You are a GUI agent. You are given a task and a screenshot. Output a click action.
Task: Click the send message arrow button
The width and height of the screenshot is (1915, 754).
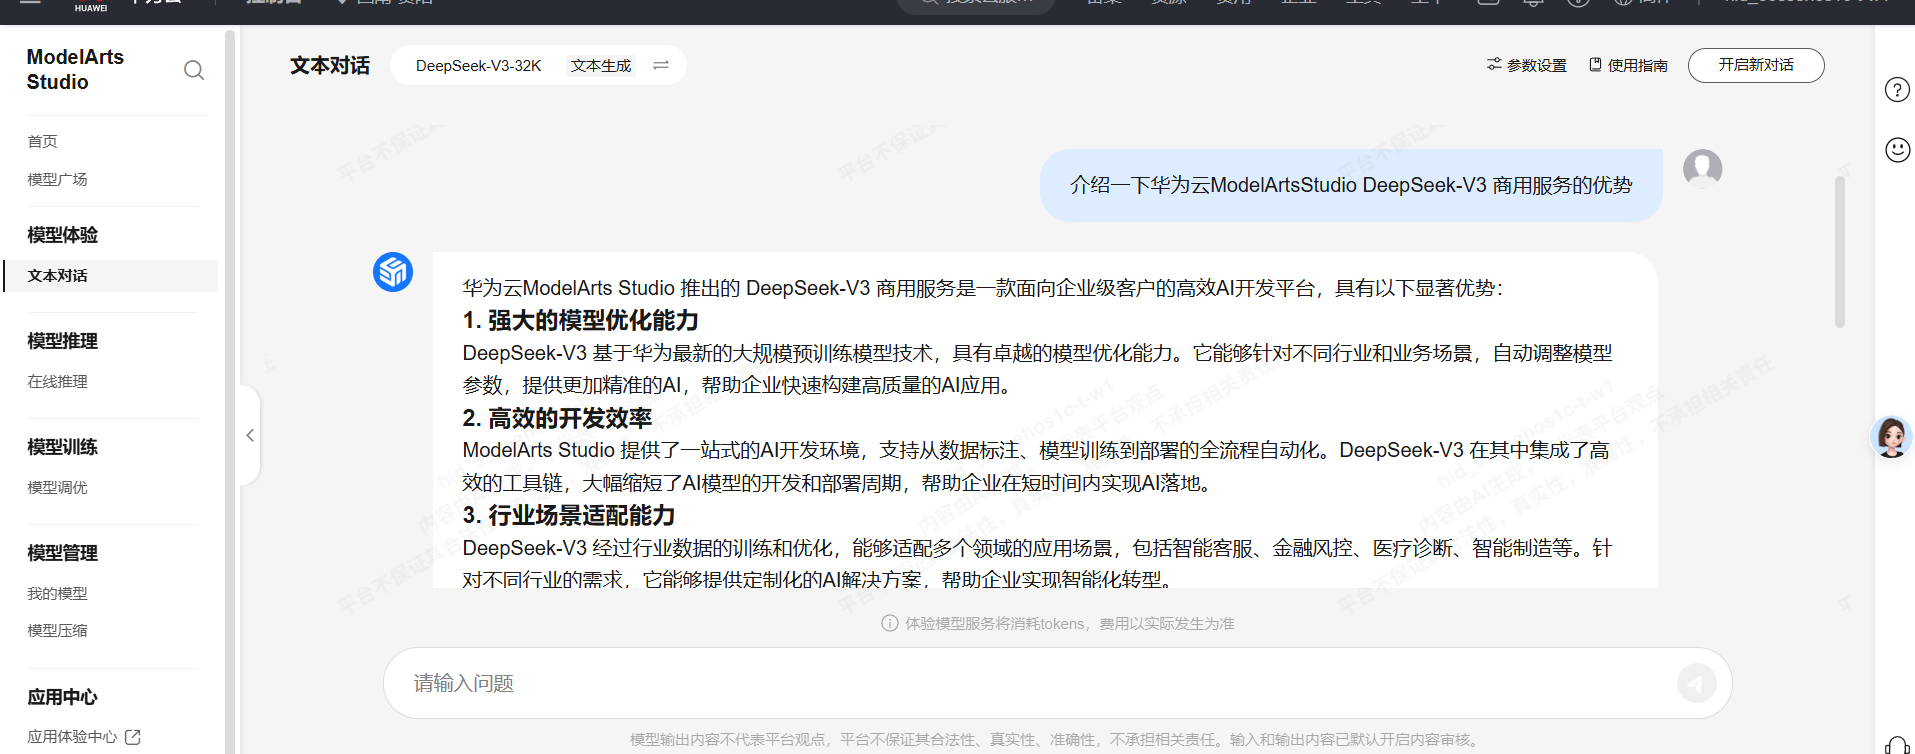[x=1696, y=683]
